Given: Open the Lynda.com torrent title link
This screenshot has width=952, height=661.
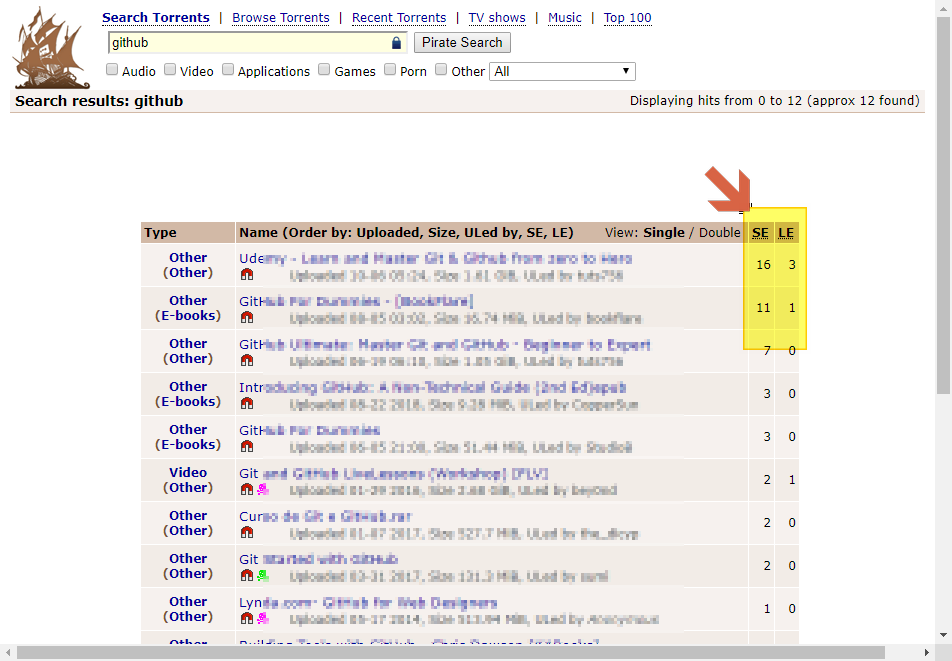Looking at the screenshot, I should [x=368, y=603].
